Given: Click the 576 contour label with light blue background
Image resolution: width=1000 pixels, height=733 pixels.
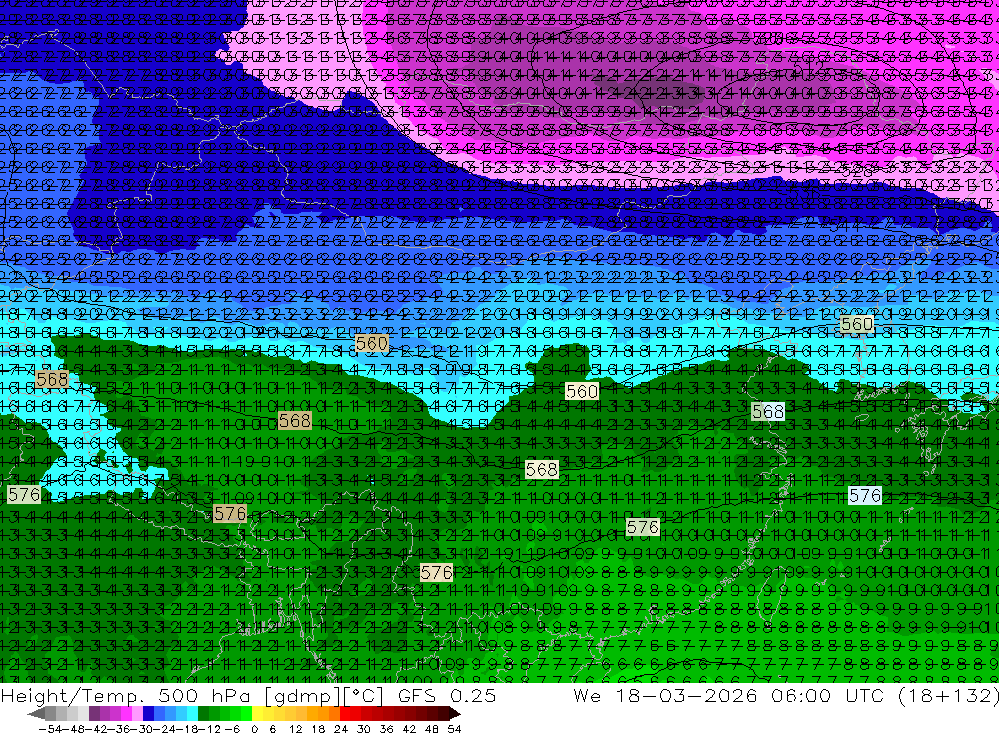Looking at the screenshot, I should [x=865, y=496].
